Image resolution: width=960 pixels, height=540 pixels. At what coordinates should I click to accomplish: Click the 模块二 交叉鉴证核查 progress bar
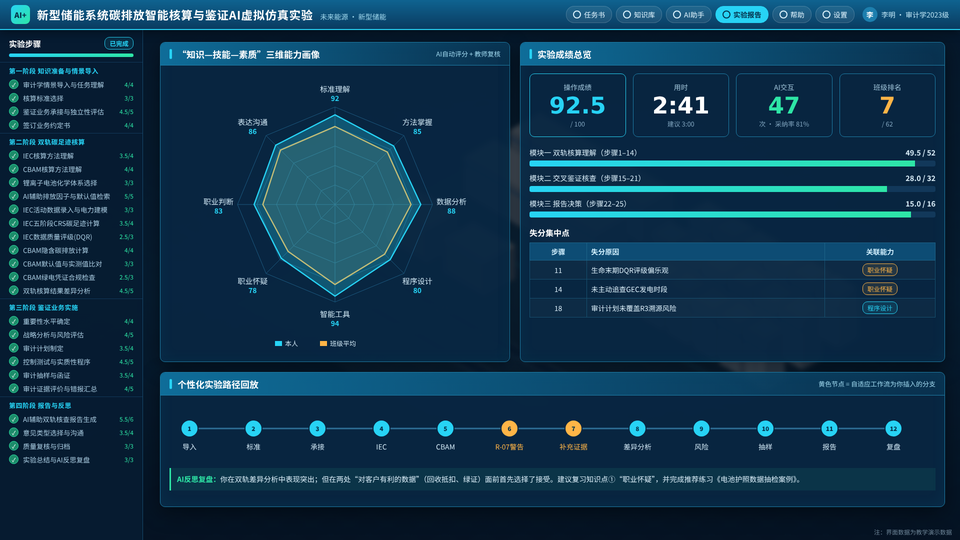(732, 189)
